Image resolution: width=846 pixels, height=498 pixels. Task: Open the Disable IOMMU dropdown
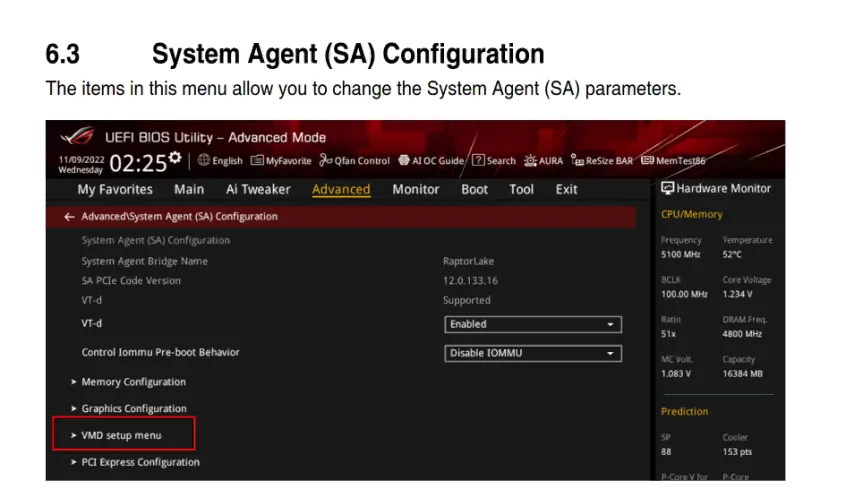(x=533, y=353)
